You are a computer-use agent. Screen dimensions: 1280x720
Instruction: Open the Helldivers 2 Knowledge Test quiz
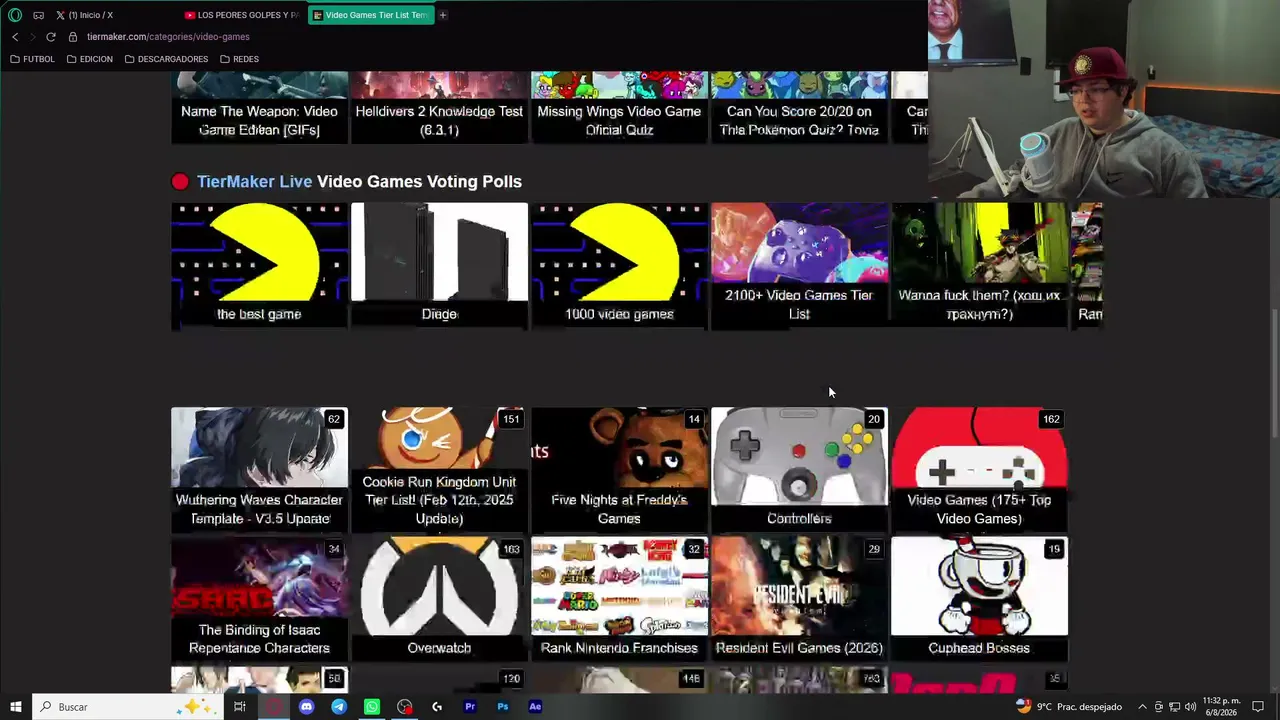coord(439,107)
